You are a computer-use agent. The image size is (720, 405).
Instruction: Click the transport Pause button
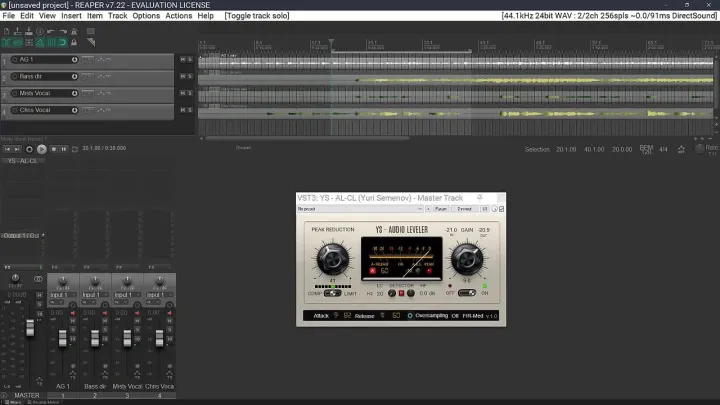(x=64, y=149)
